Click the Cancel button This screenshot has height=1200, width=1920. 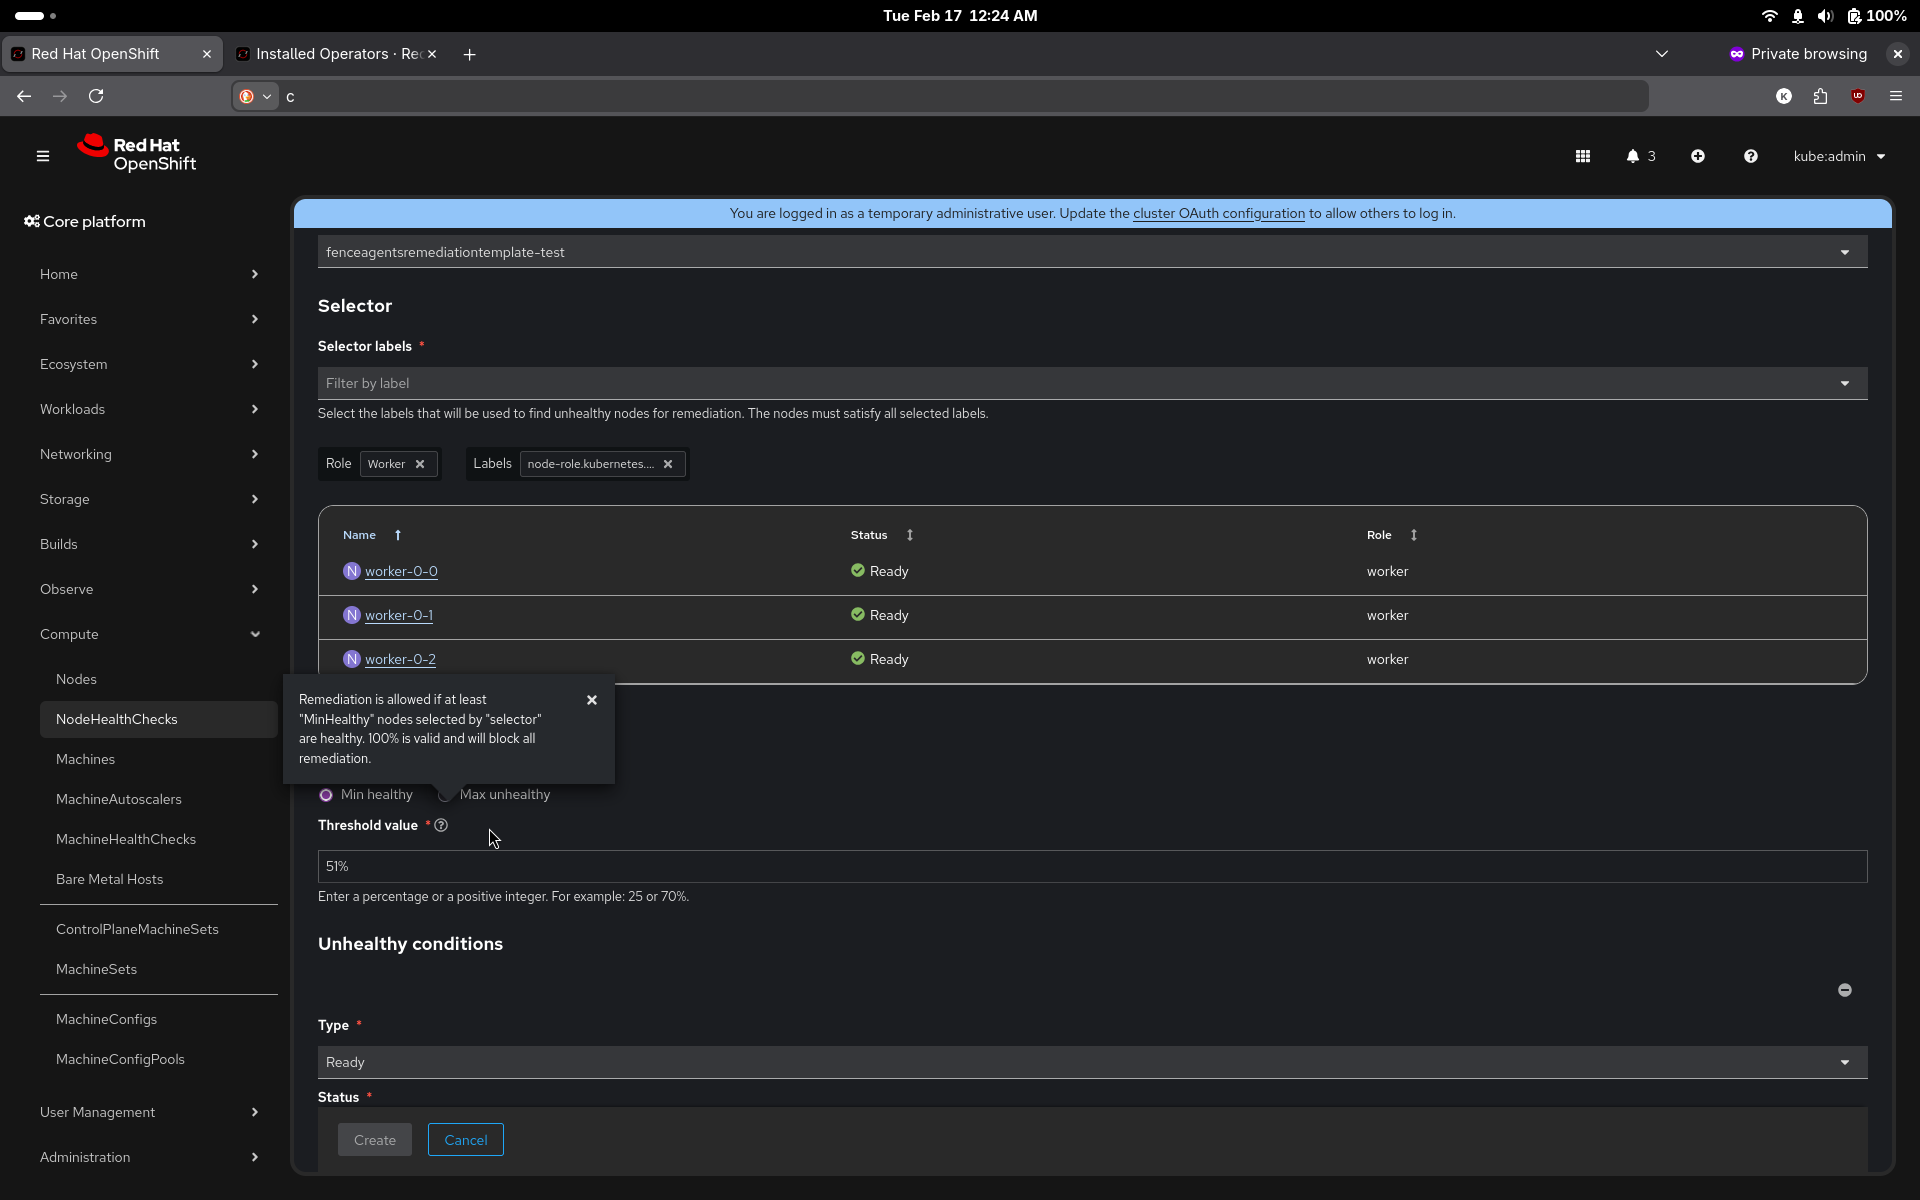[465, 1140]
